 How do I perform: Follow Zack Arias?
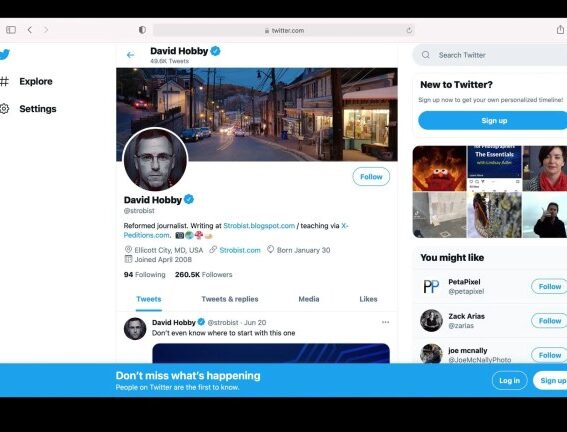click(x=549, y=321)
